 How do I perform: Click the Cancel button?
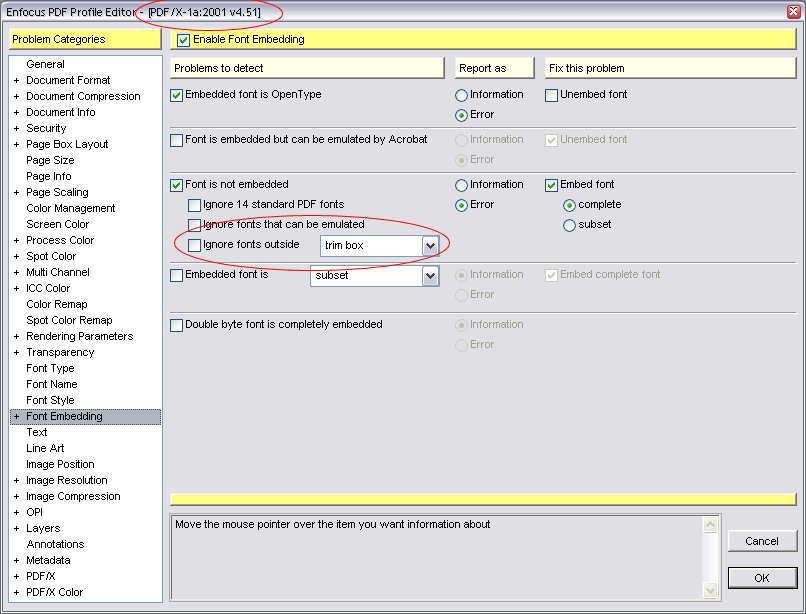pos(762,541)
